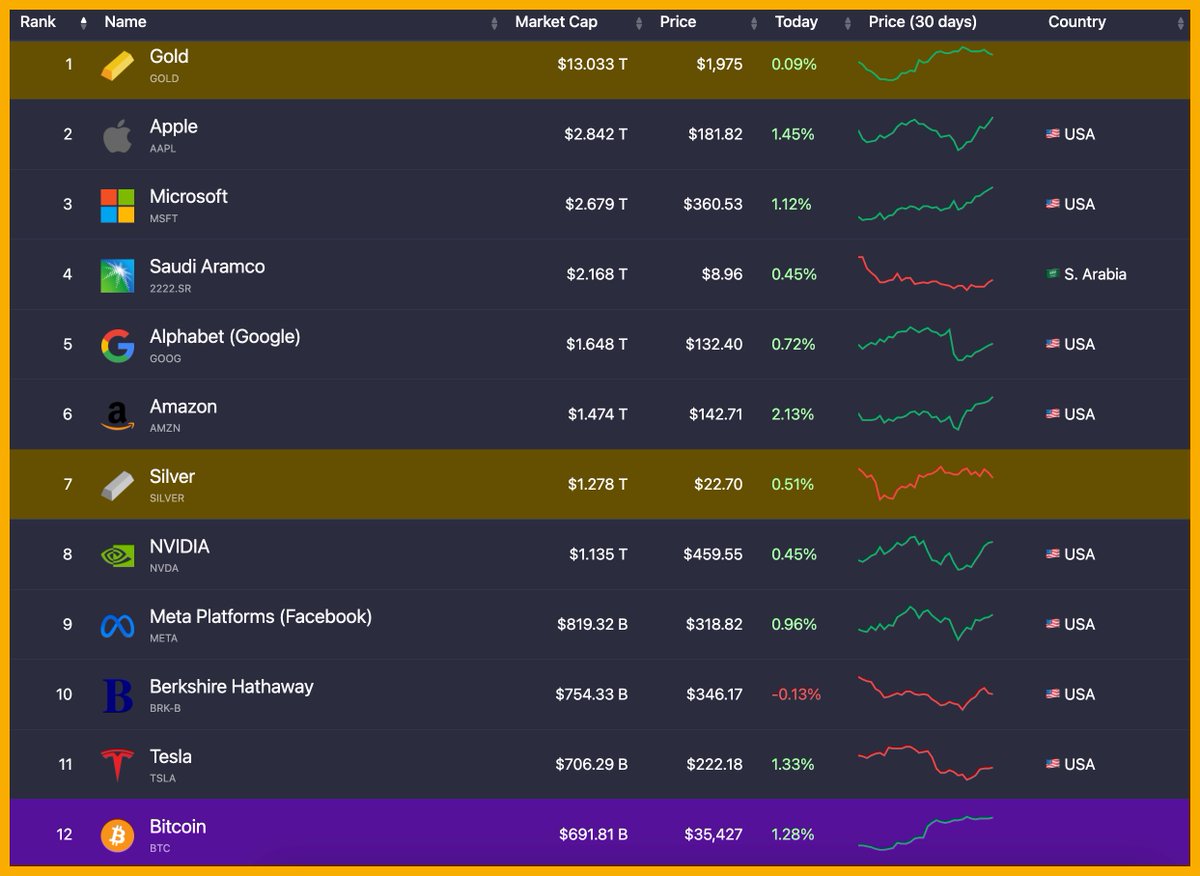Click the USA flag in Meta row
Screen dimensions: 1200x876
[1053, 624]
